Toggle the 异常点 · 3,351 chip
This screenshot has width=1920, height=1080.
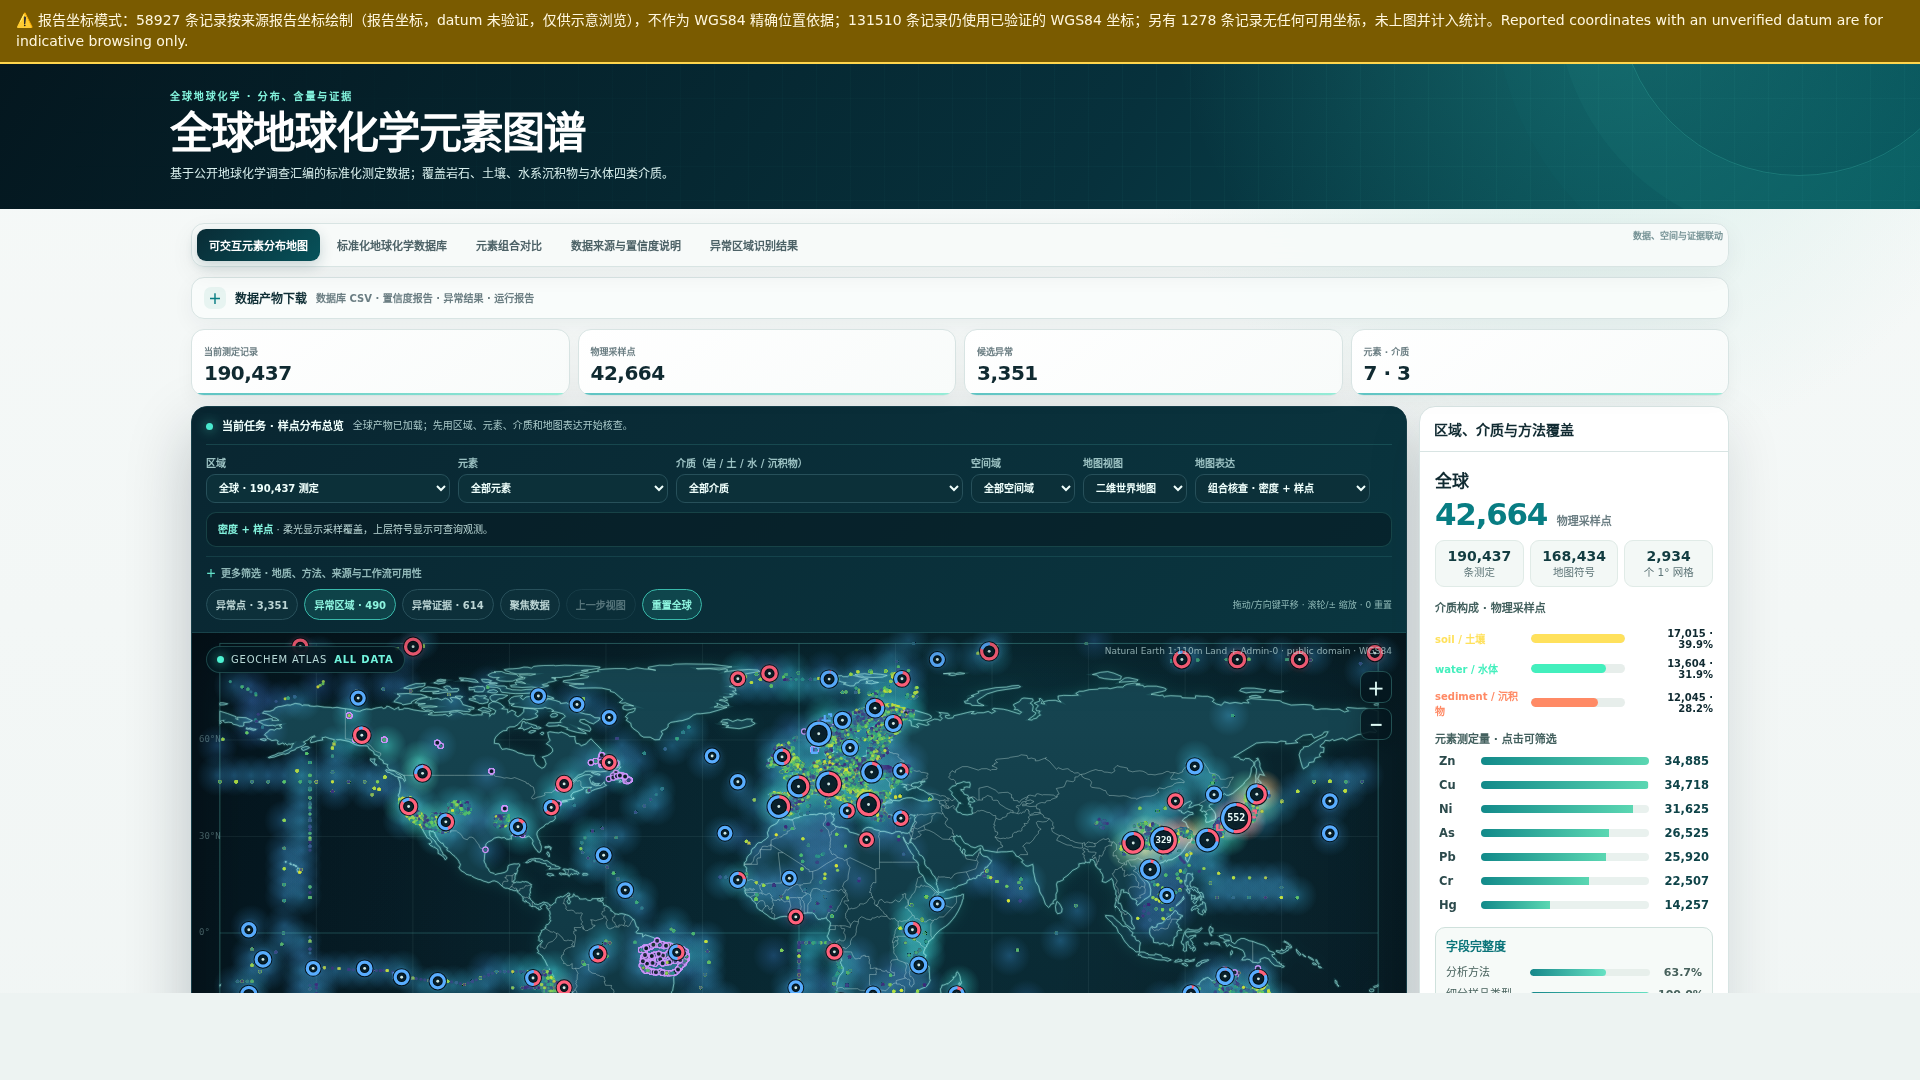click(x=252, y=605)
